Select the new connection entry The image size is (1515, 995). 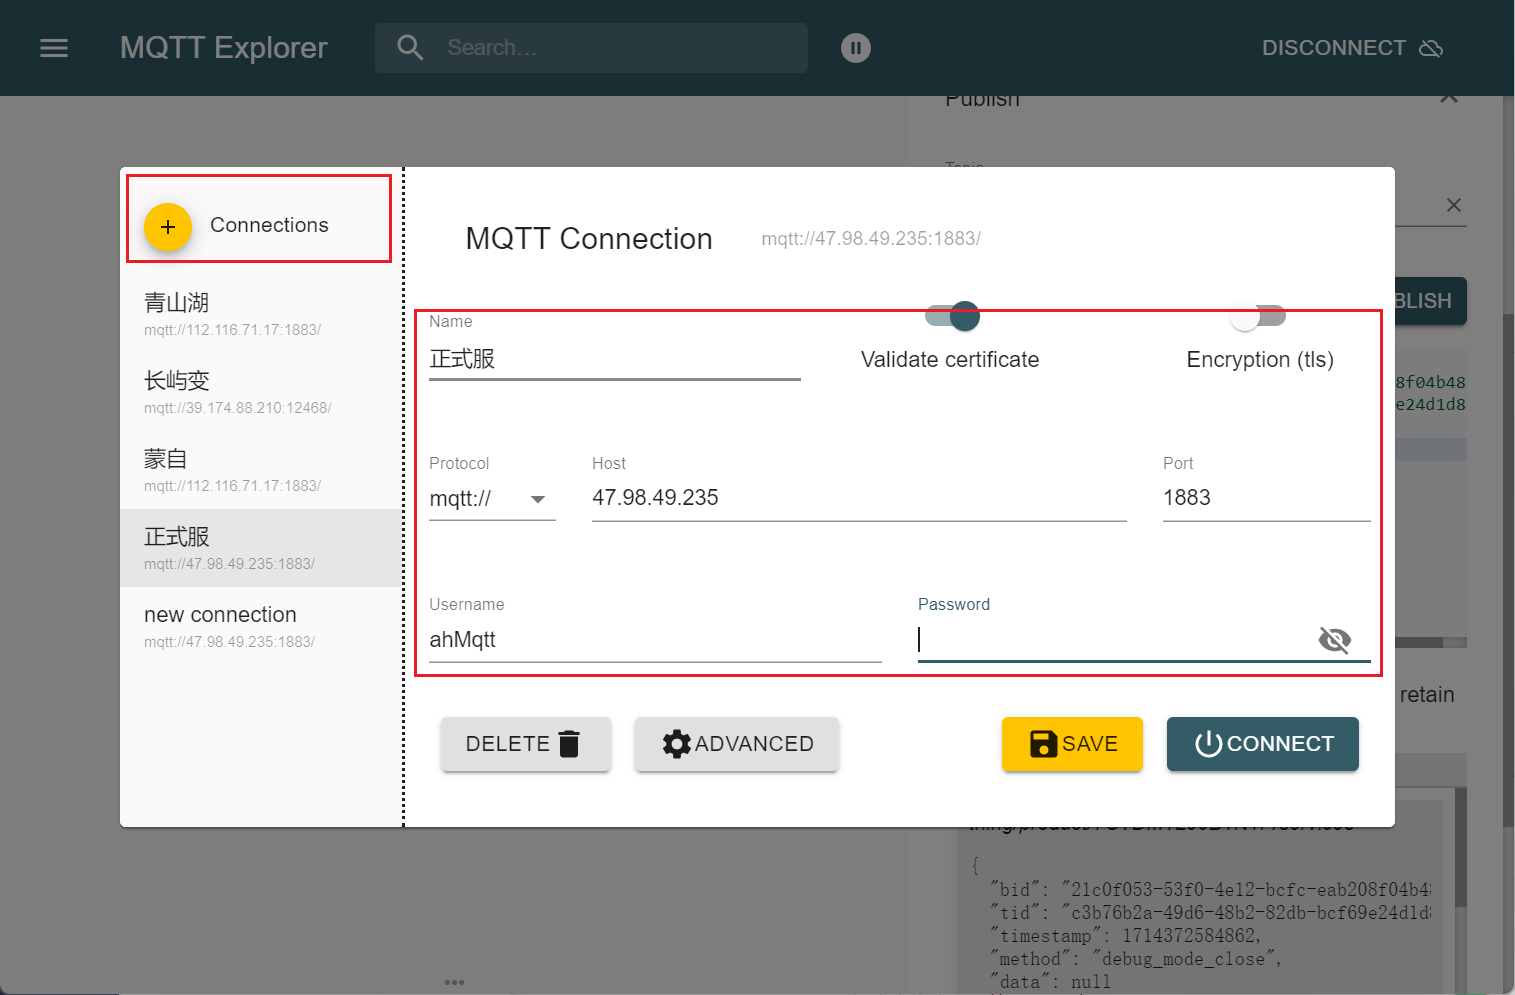tap(260, 626)
